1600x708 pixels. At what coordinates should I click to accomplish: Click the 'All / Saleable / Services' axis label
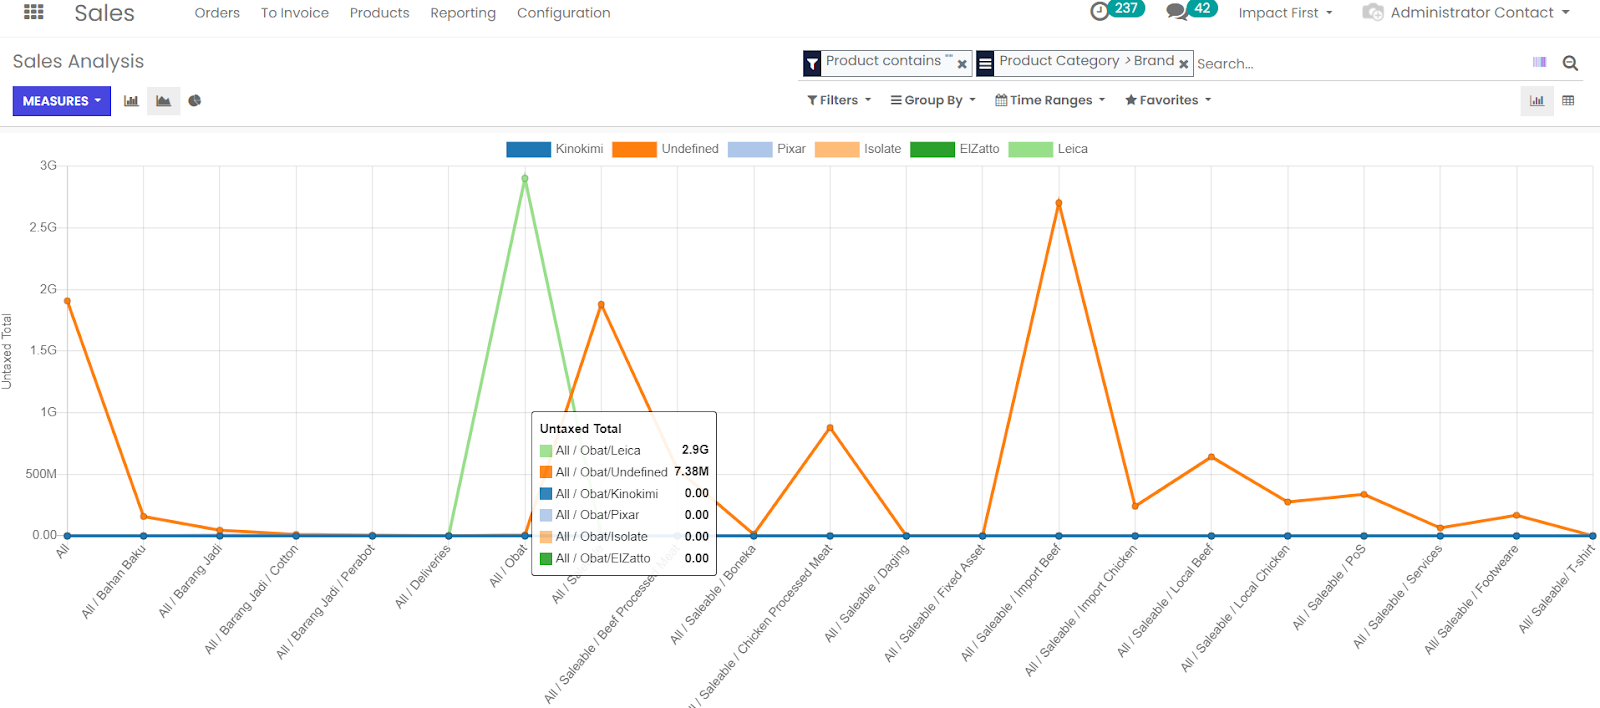point(1398,597)
